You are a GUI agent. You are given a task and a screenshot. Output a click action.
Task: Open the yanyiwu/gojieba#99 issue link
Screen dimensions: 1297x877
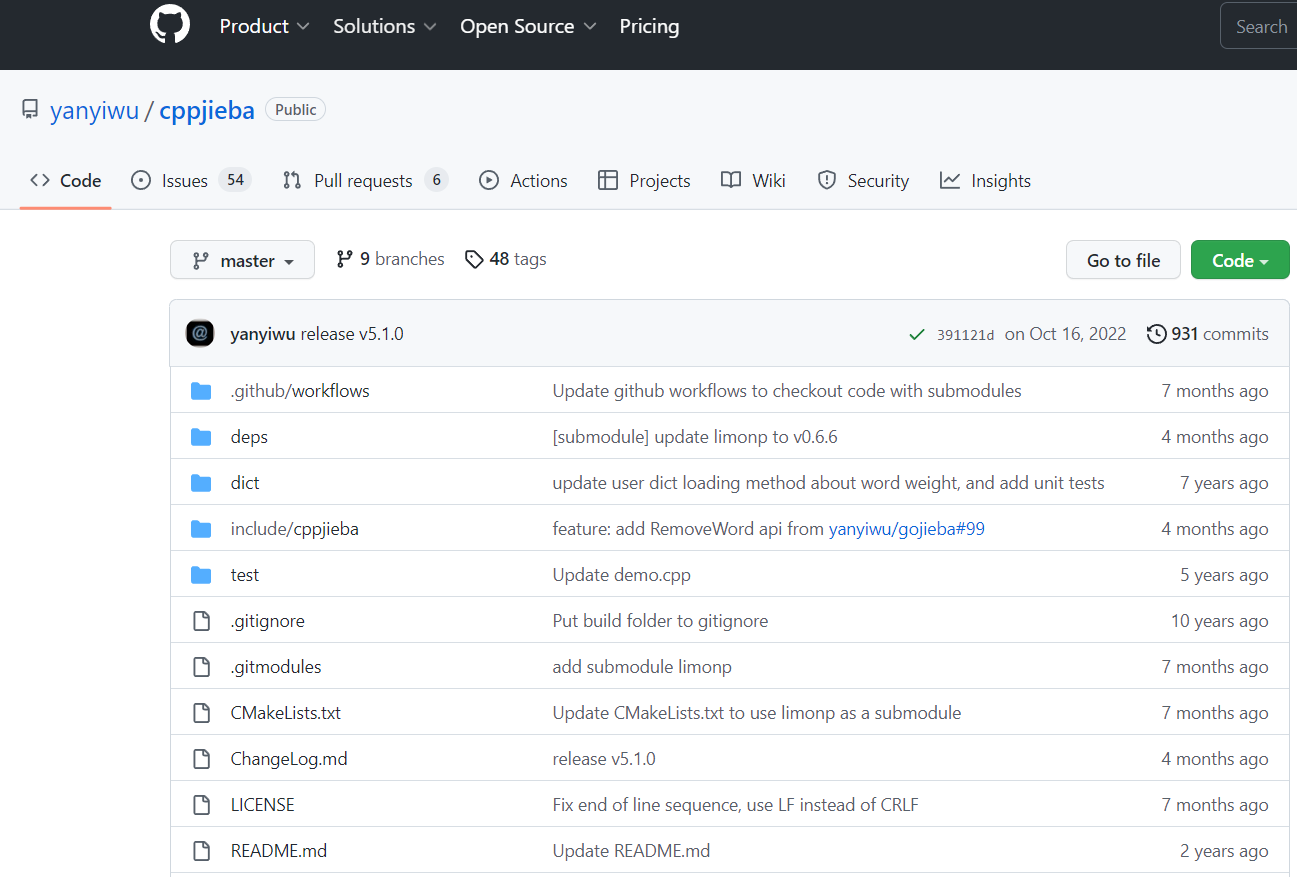907,529
